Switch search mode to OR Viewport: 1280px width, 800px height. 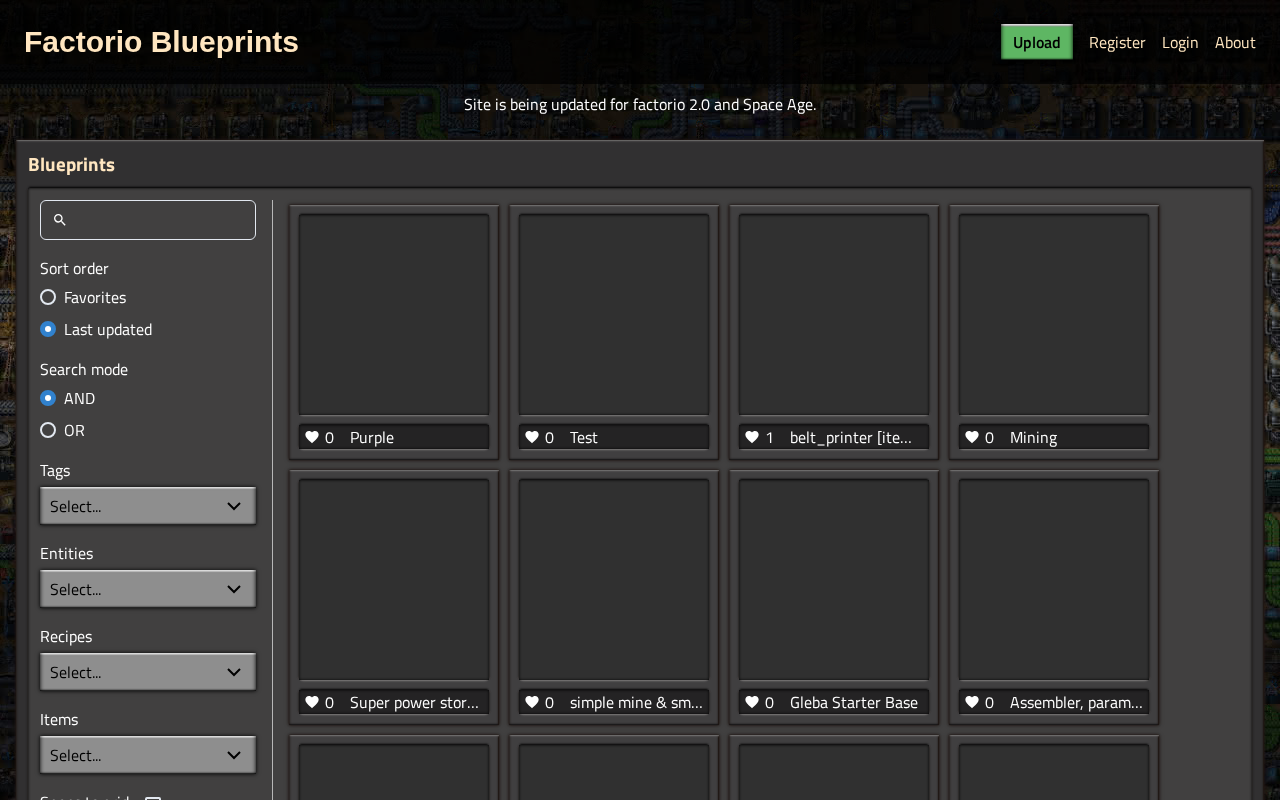tap(48, 430)
